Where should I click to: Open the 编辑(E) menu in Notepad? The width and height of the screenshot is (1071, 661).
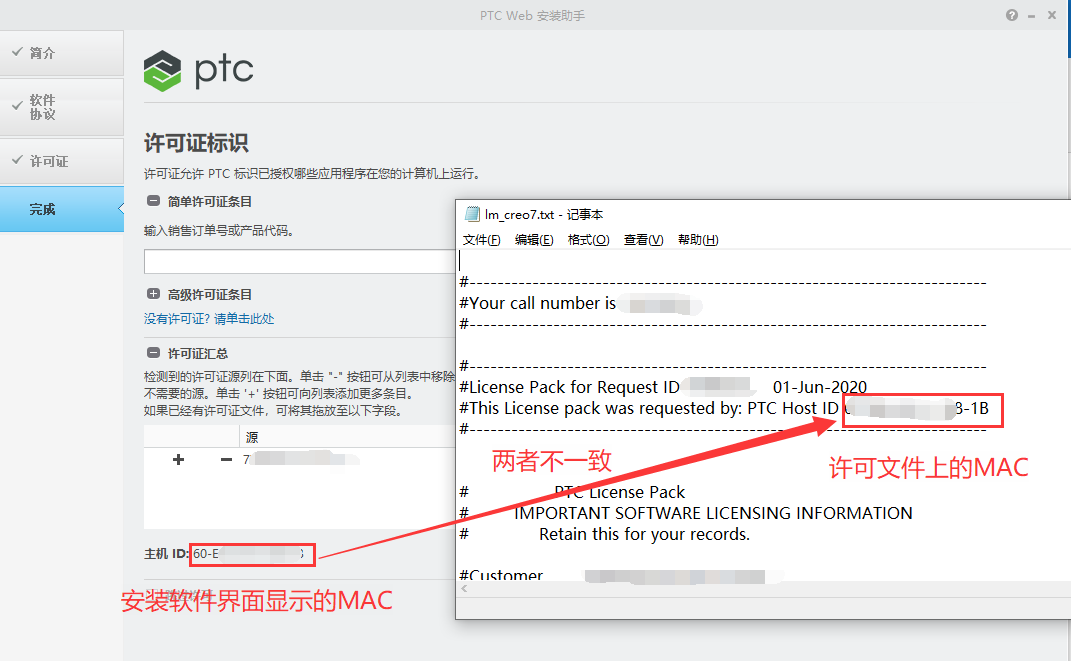coord(534,240)
